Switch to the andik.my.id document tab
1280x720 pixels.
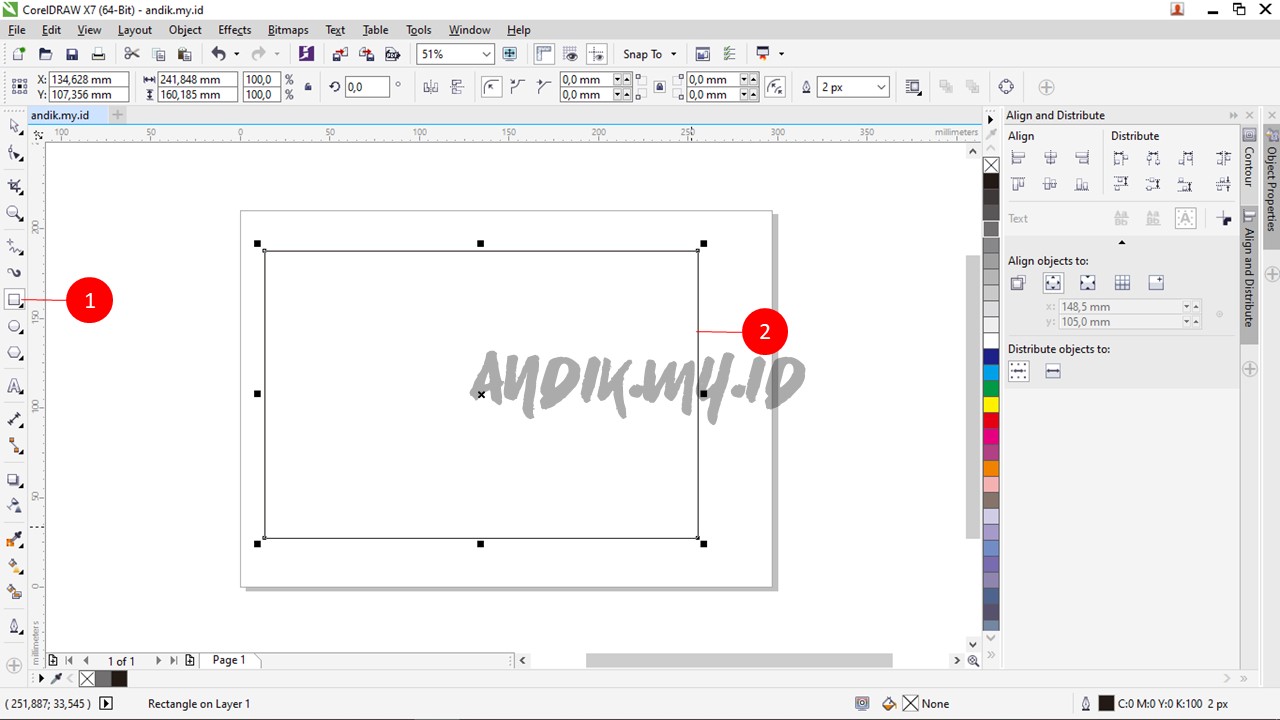60,115
